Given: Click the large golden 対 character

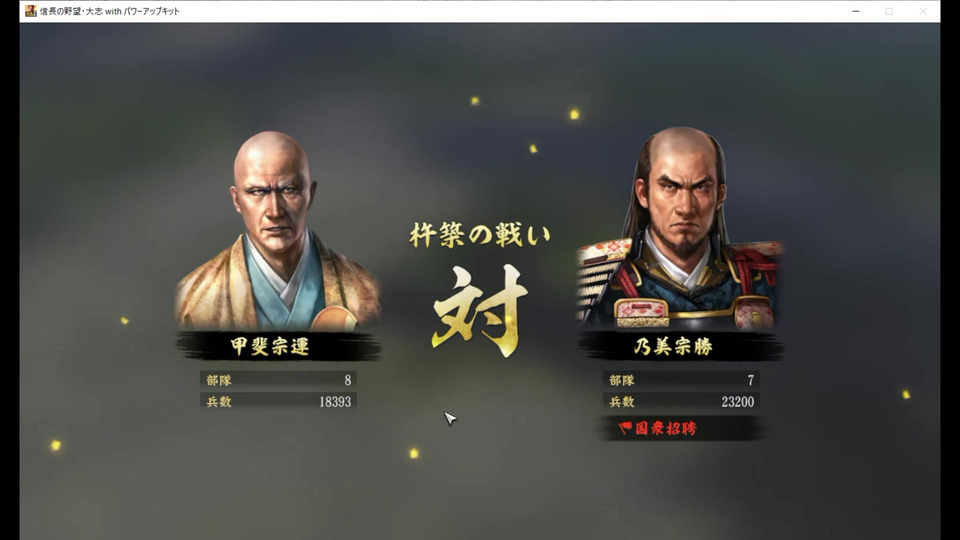Looking at the screenshot, I should pos(480,311).
